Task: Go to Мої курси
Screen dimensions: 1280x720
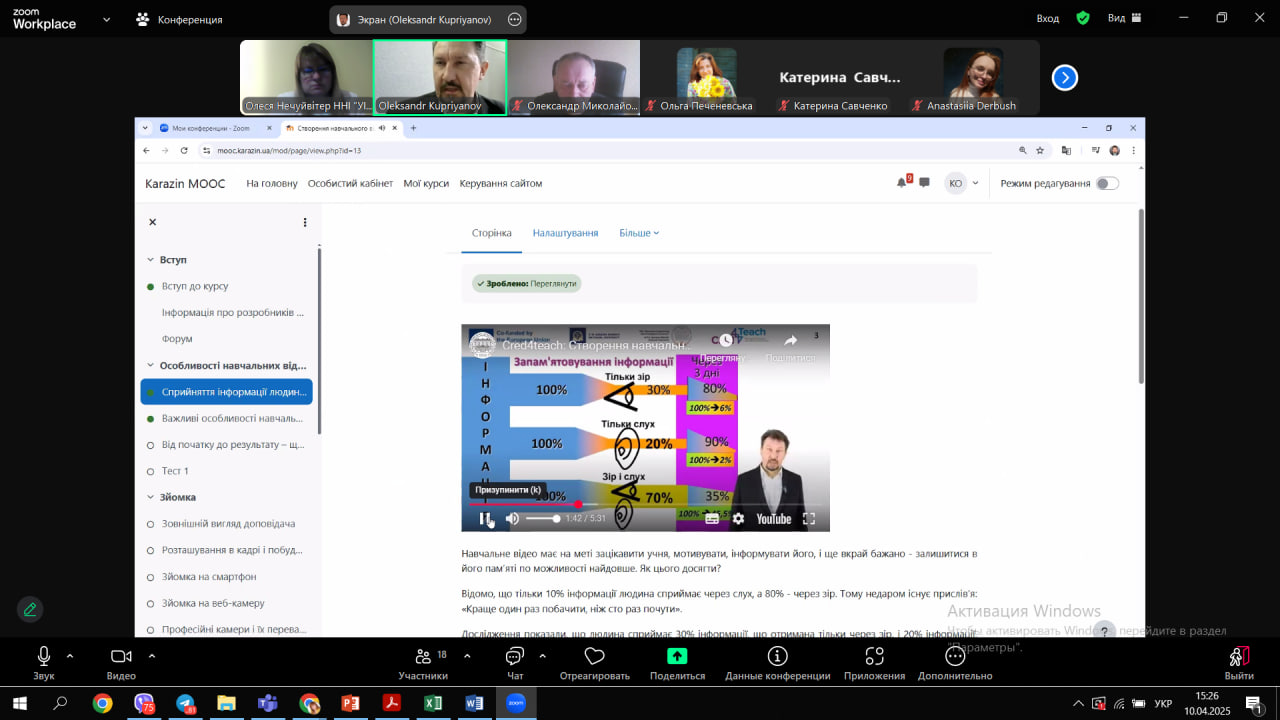Action: coord(426,183)
